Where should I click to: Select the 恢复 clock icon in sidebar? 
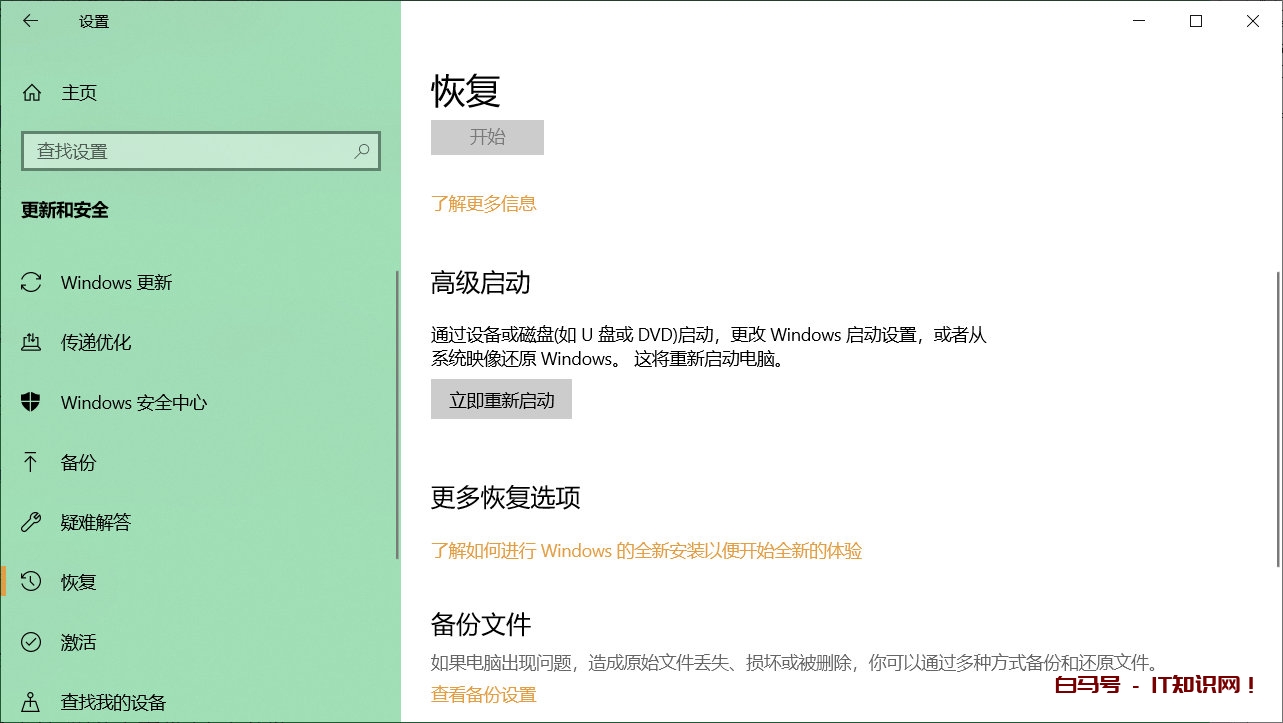31,583
